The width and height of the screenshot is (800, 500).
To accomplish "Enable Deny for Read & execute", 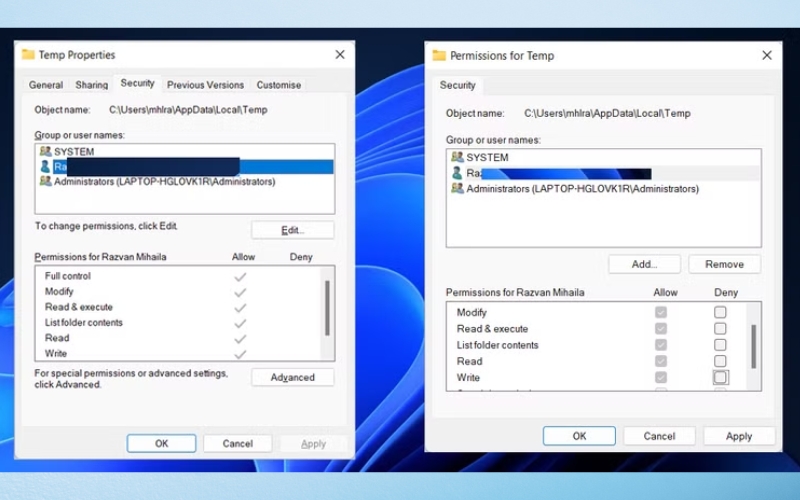I will coord(720,329).
